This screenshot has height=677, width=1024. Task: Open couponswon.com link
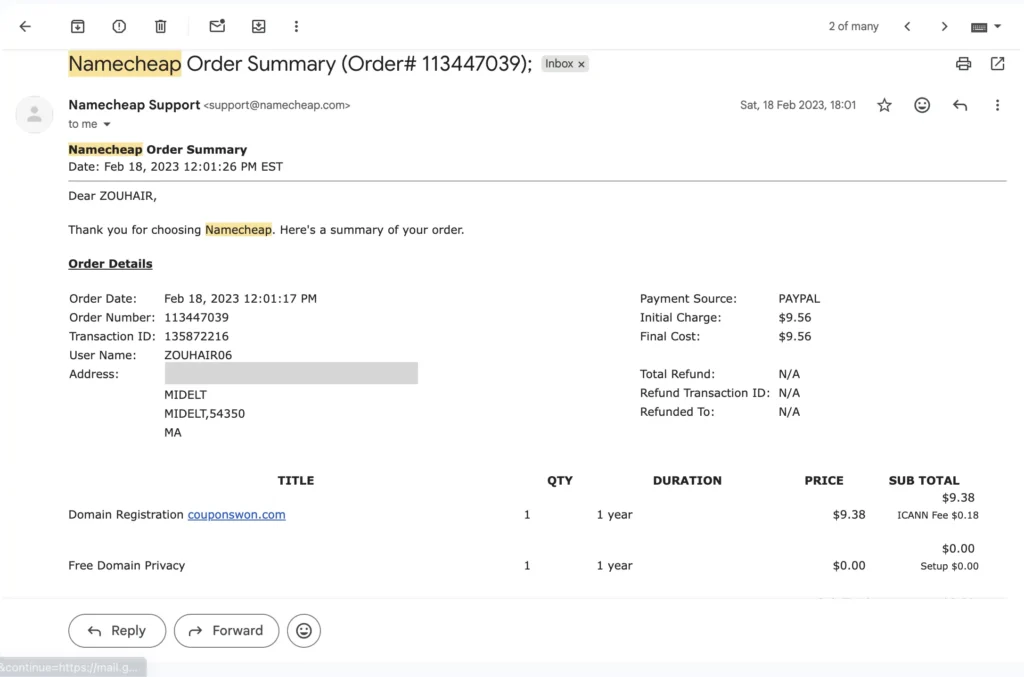tap(236, 514)
